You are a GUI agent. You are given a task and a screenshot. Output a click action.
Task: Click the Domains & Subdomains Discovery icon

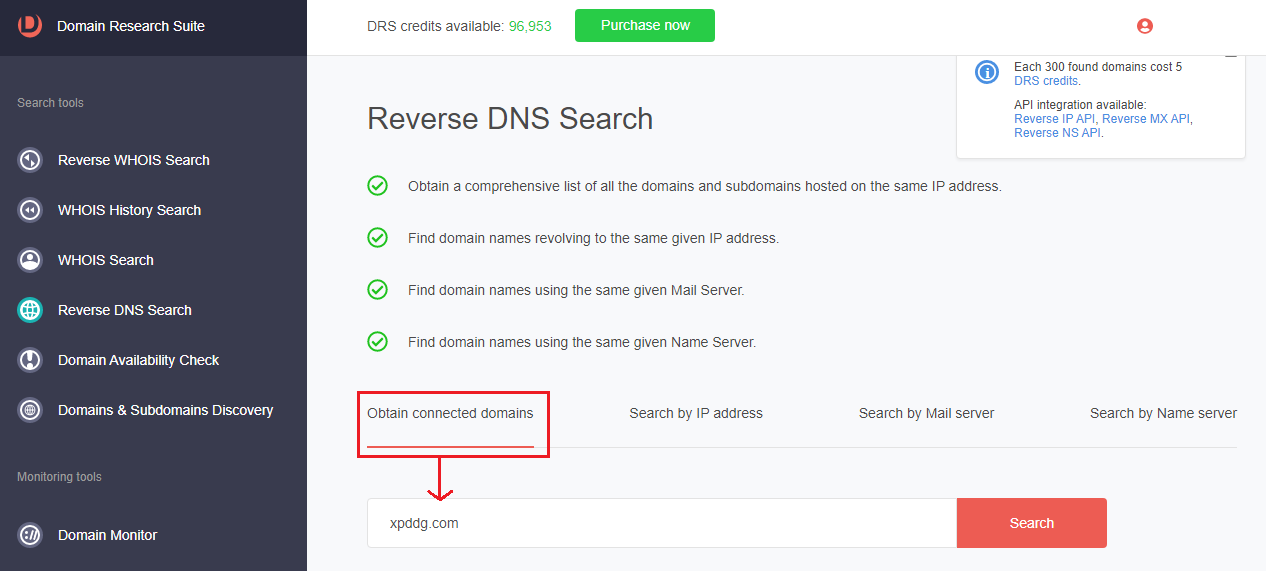[x=30, y=410]
